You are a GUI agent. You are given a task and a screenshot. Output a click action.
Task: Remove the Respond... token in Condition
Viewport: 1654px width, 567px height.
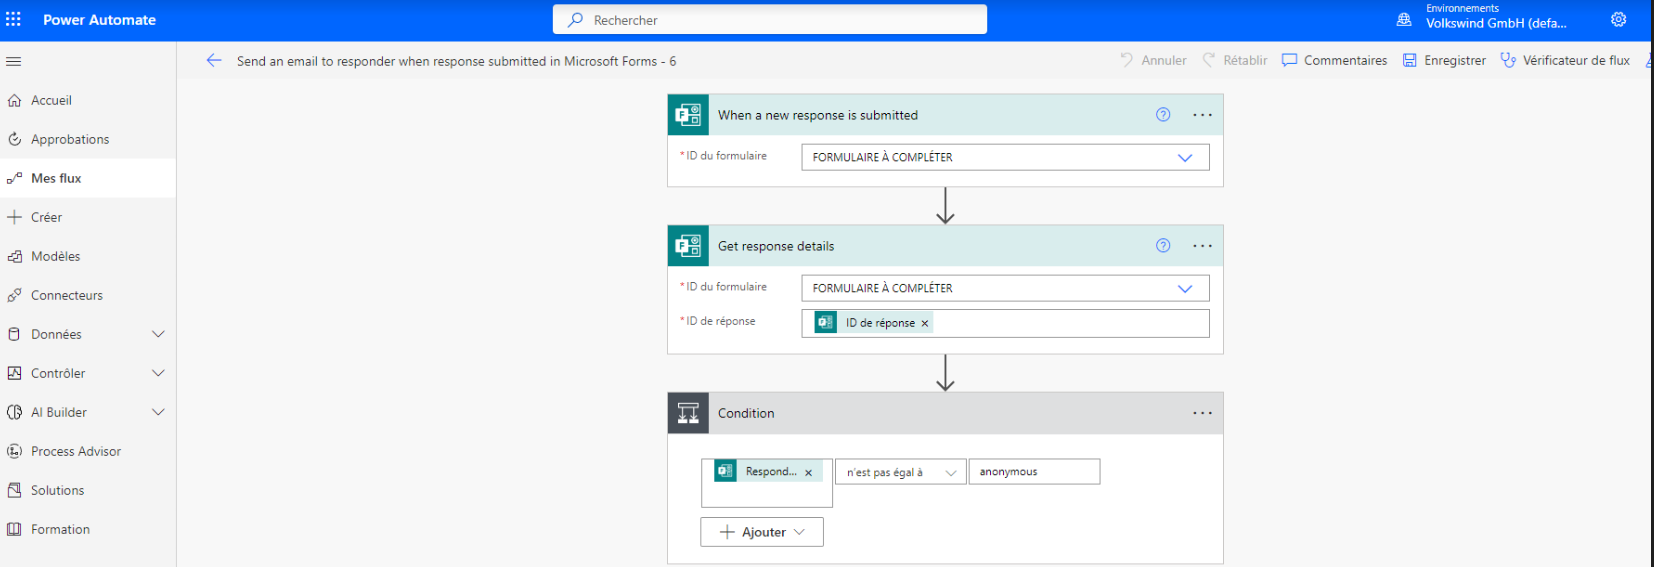[x=808, y=472]
